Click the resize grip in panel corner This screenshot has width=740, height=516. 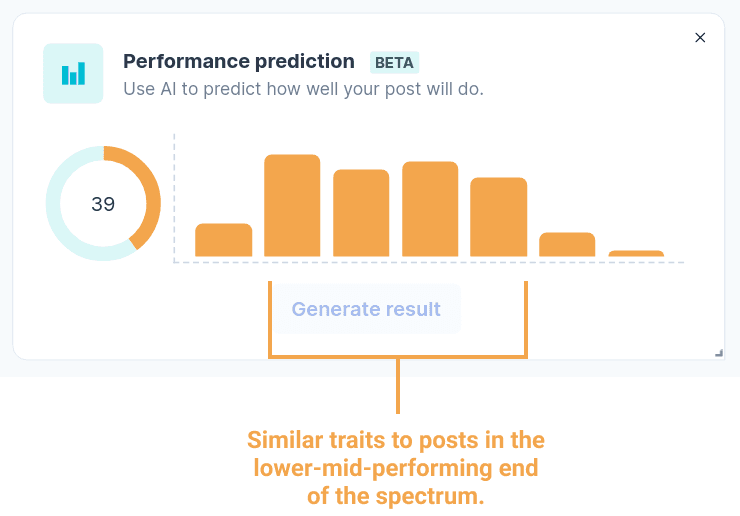click(719, 353)
